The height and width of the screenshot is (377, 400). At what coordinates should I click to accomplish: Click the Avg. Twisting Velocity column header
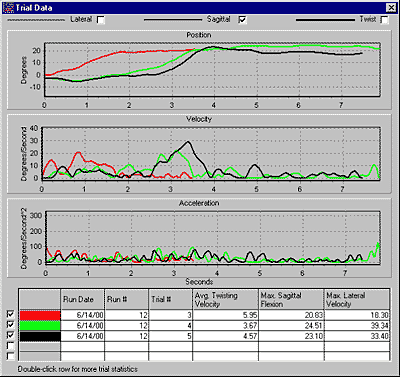click(225, 299)
